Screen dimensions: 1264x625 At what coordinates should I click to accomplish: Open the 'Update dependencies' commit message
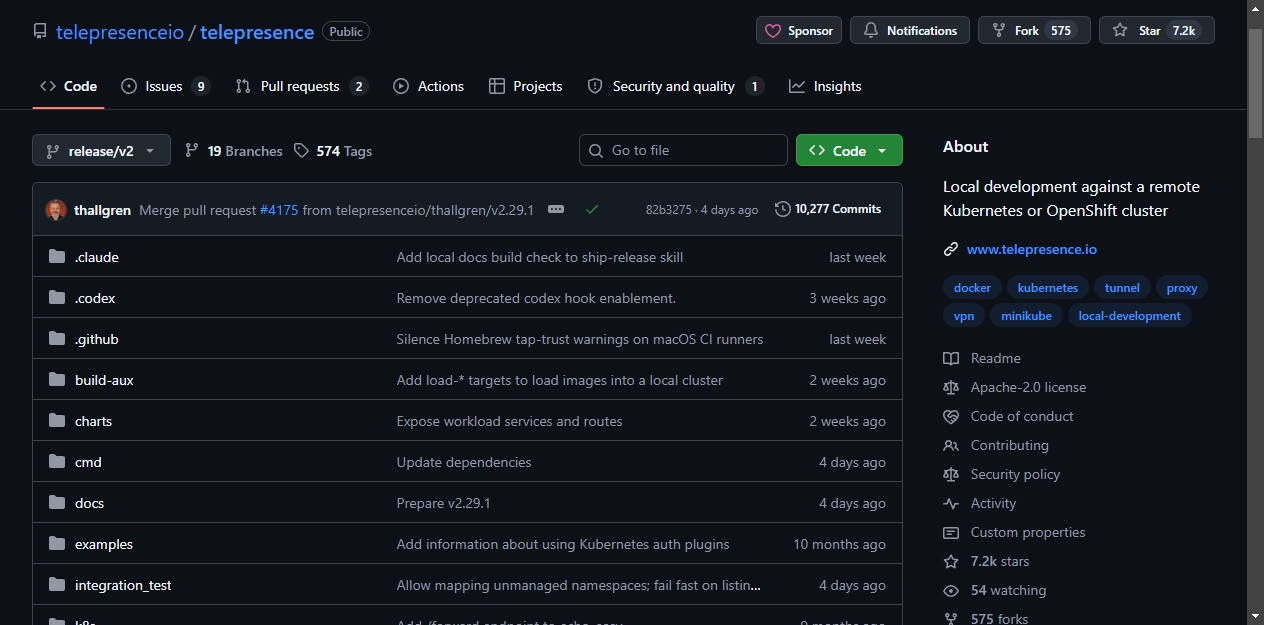tap(464, 462)
